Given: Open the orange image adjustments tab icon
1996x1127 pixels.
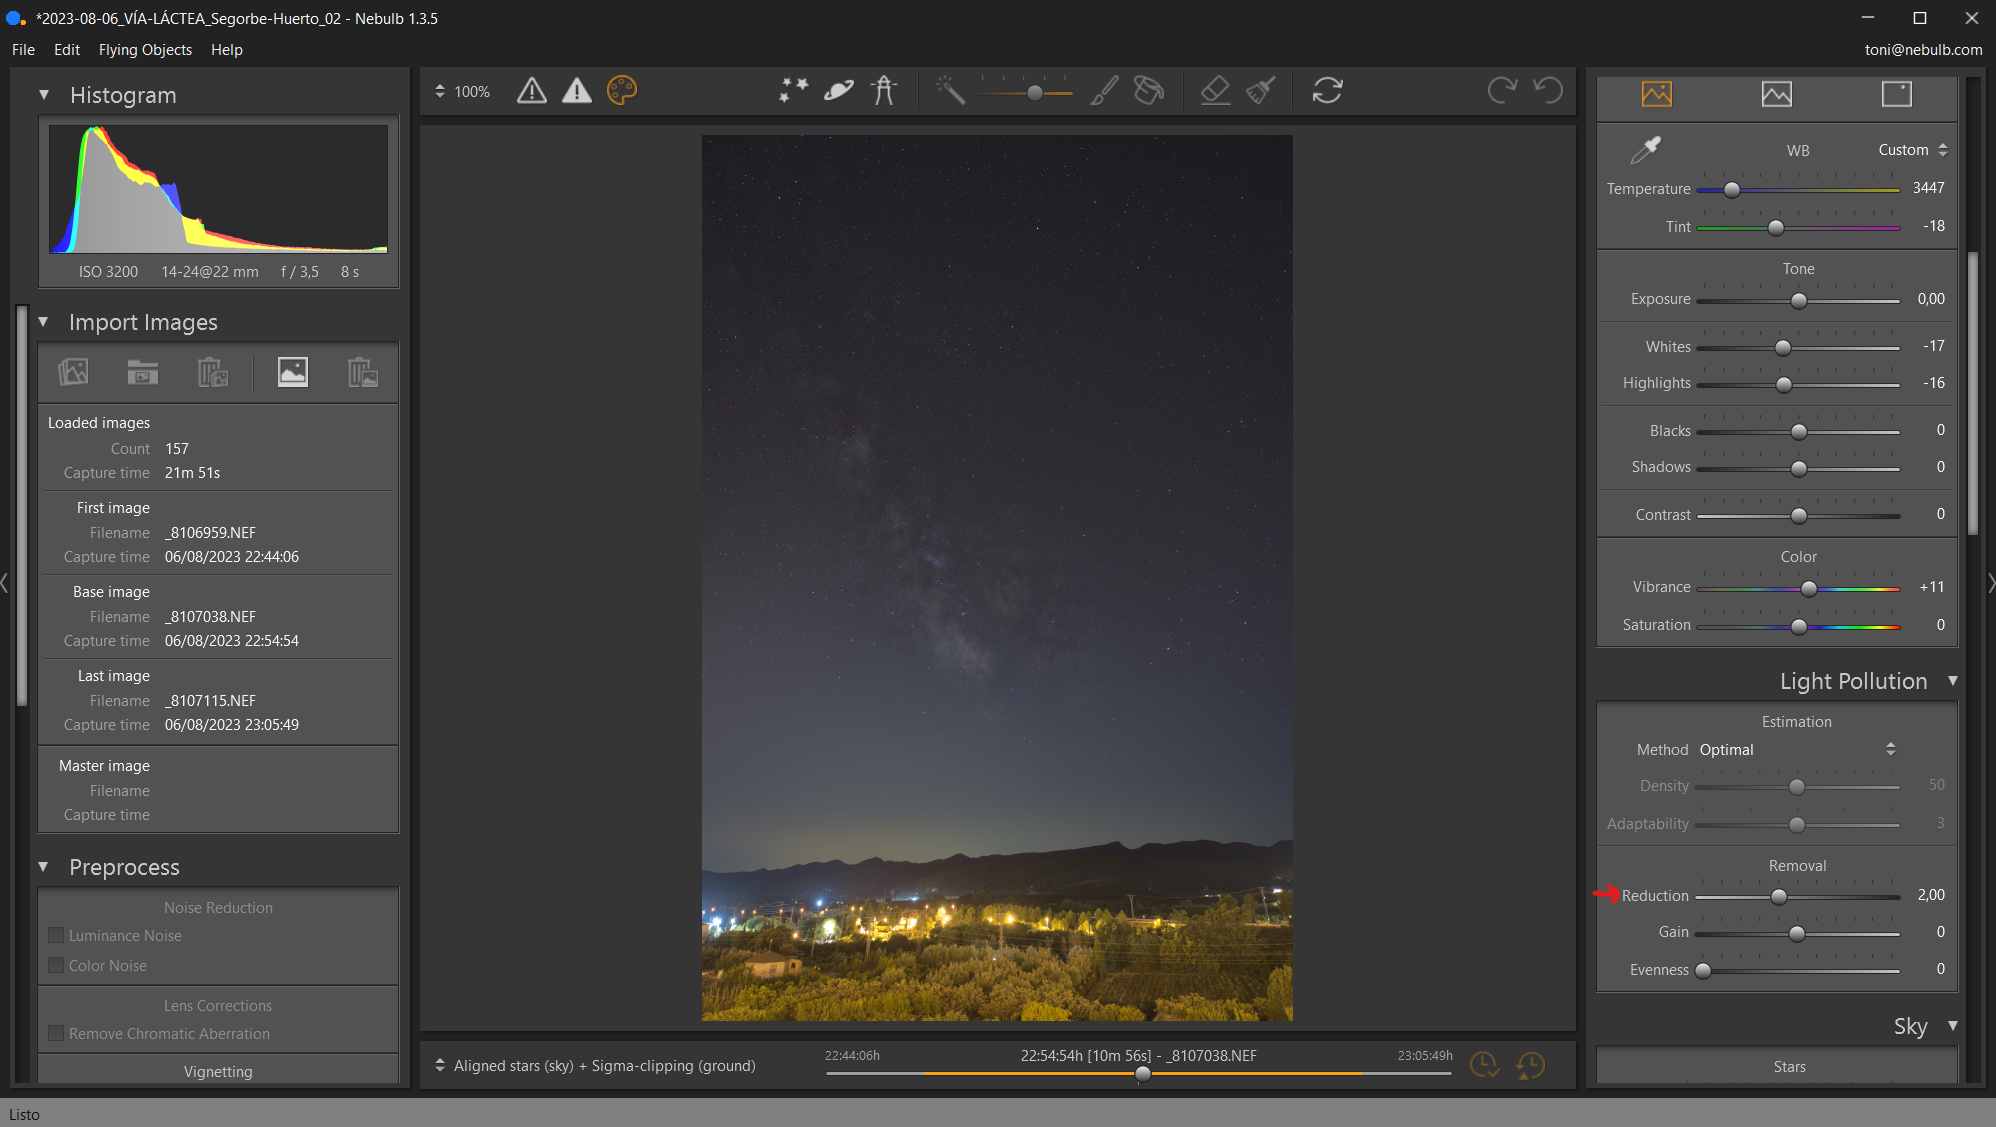Looking at the screenshot, I should pos(1657,94).
